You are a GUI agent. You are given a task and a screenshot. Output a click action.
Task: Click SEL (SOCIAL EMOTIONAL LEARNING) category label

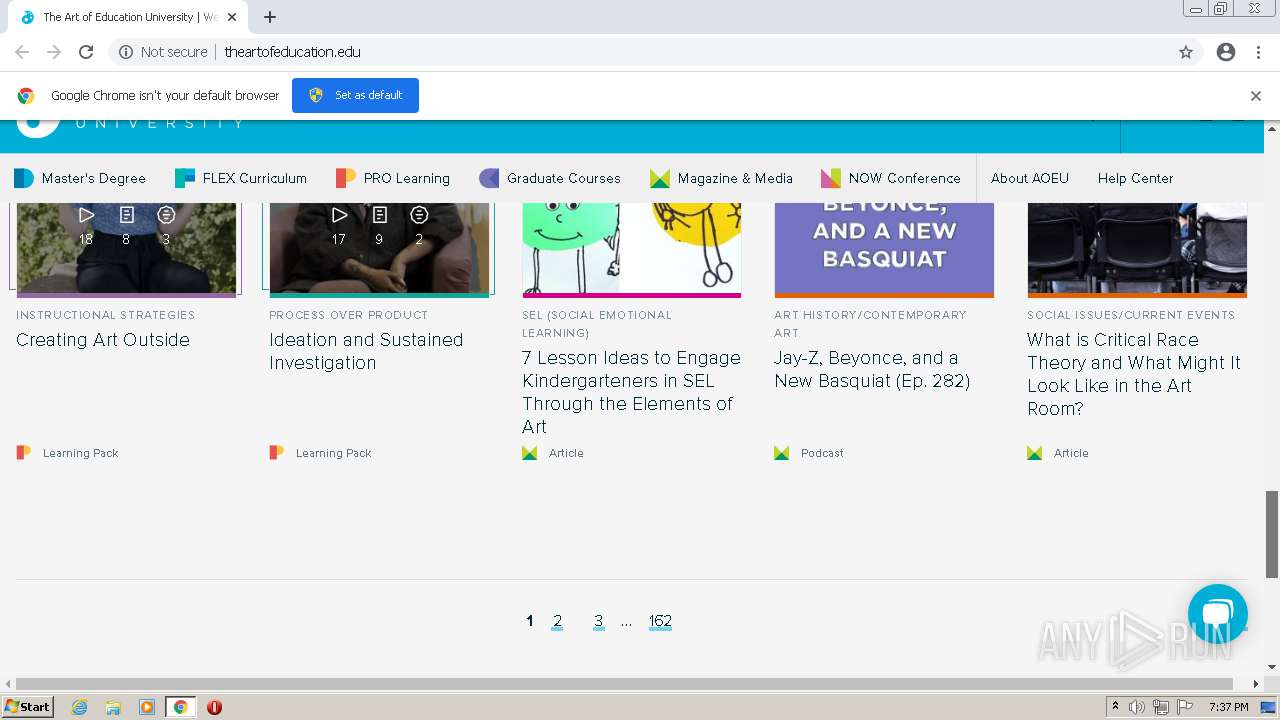[x=597, y=324]
